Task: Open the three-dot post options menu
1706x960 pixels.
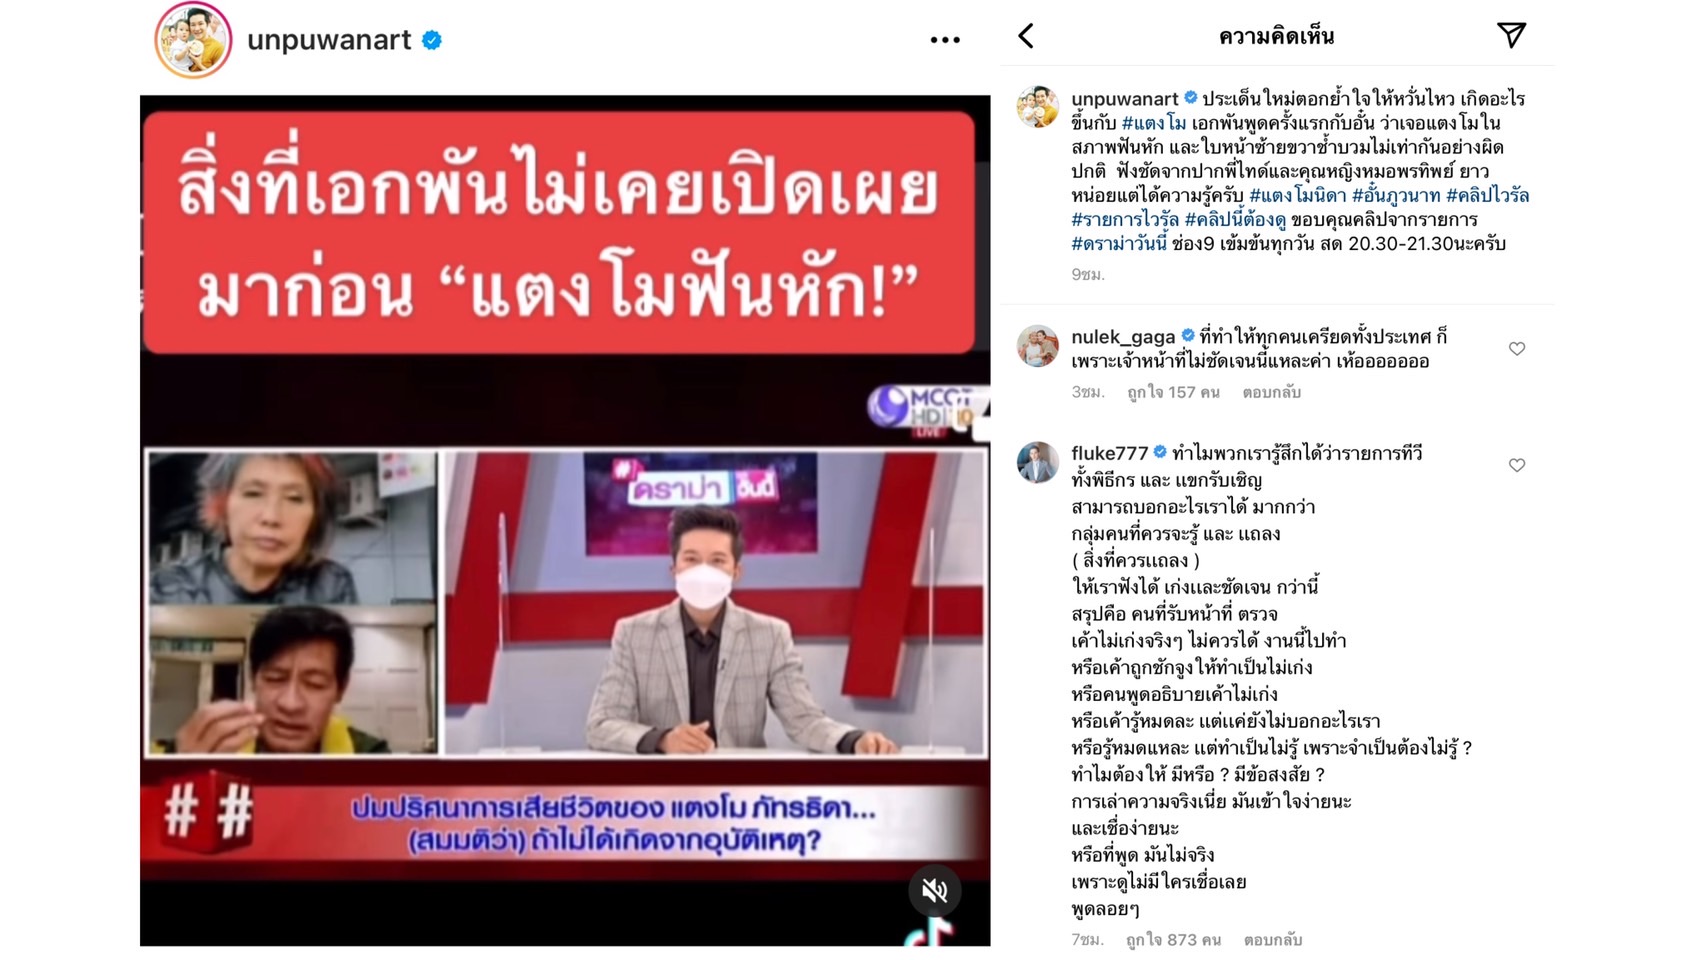Action: click(x=945, y=40)
